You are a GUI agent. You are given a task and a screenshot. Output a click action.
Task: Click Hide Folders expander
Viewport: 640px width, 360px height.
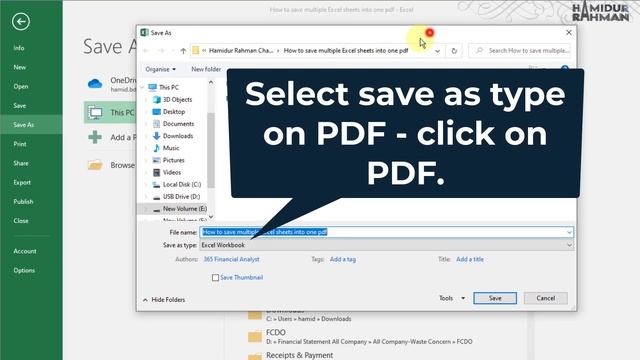click(164, 300)
